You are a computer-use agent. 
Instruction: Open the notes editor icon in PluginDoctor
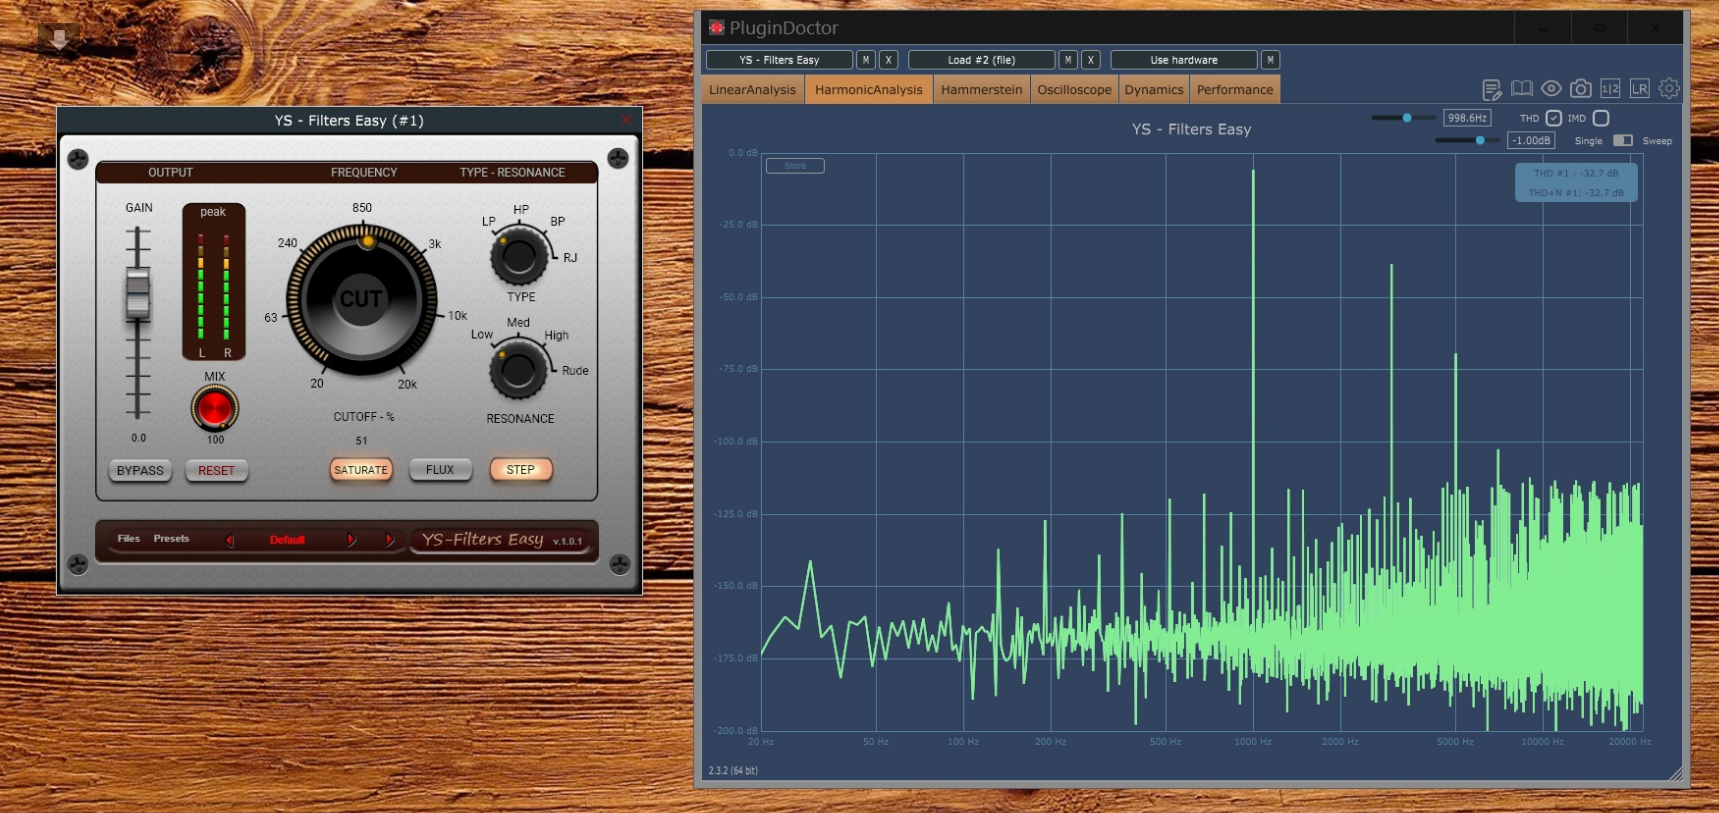click(x=1492, y=89)
